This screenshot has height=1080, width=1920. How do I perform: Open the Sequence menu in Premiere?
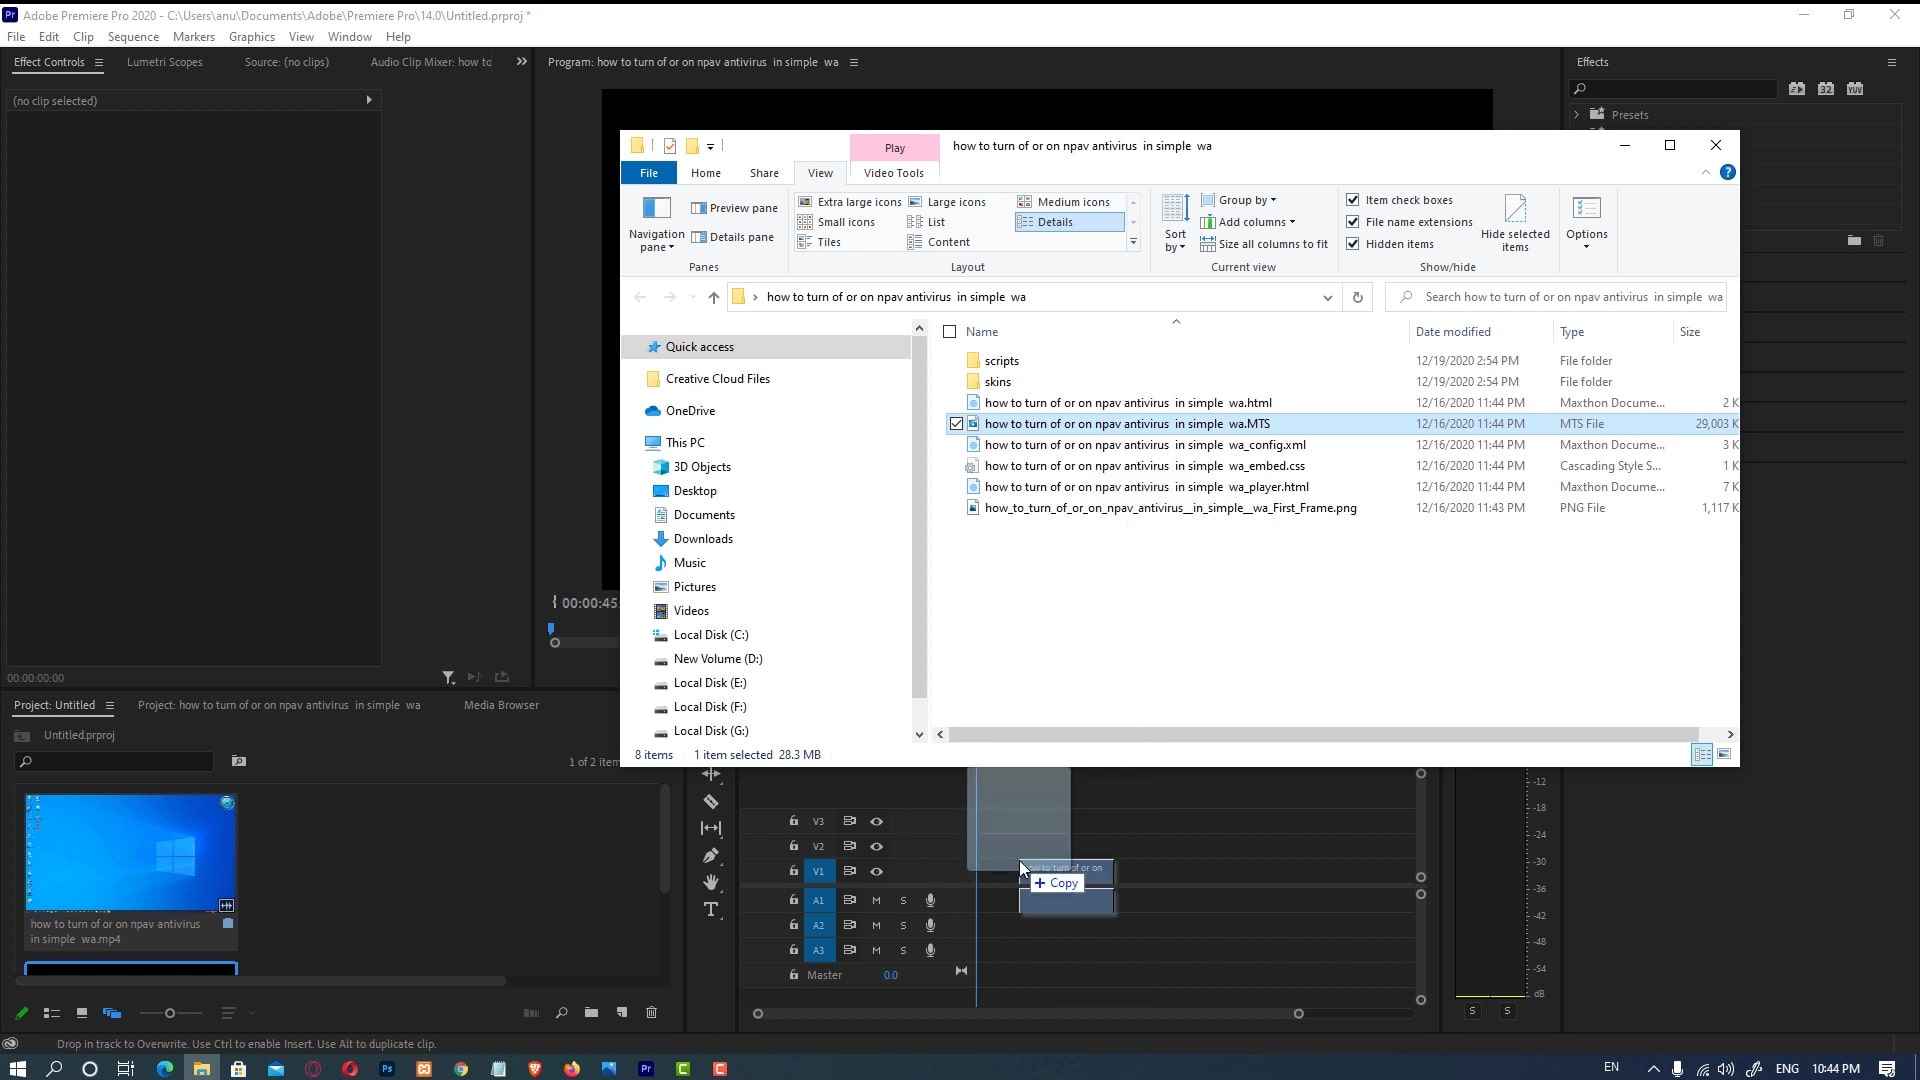(133, 37)
